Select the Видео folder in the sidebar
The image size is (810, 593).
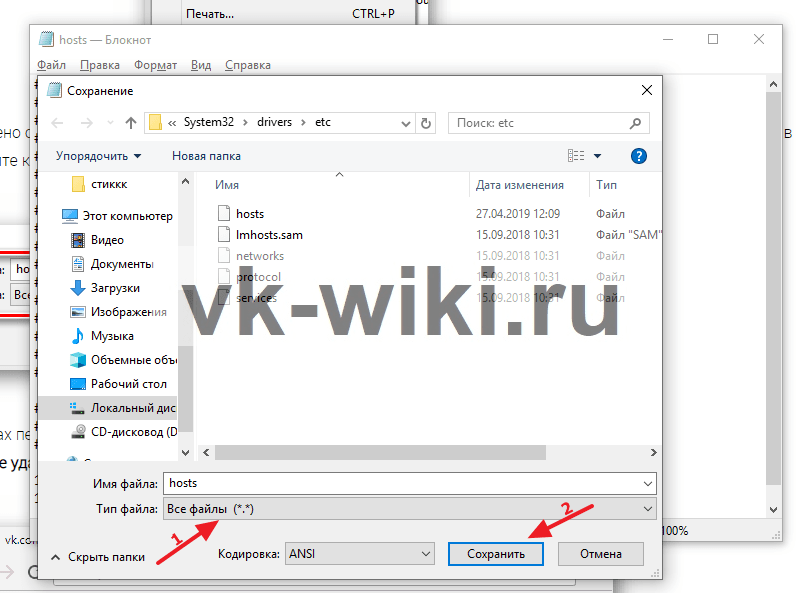[x=107, y=240]
